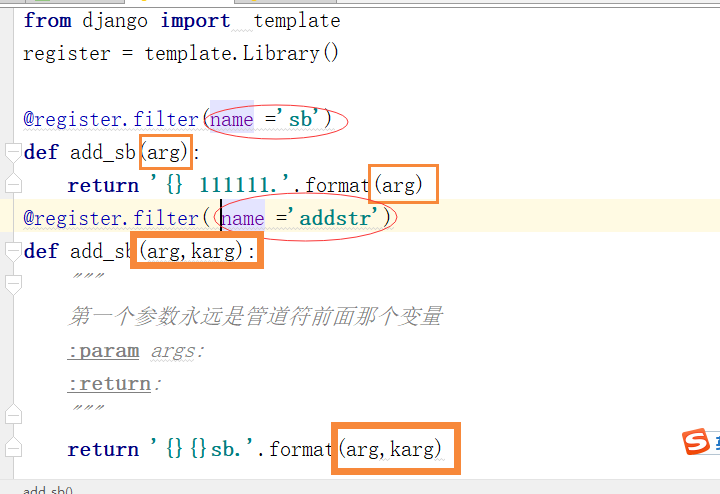Click fold end marker at the closing docstring quotes
The width and height of the screenshot is (720, 494).
coord(13,414)
